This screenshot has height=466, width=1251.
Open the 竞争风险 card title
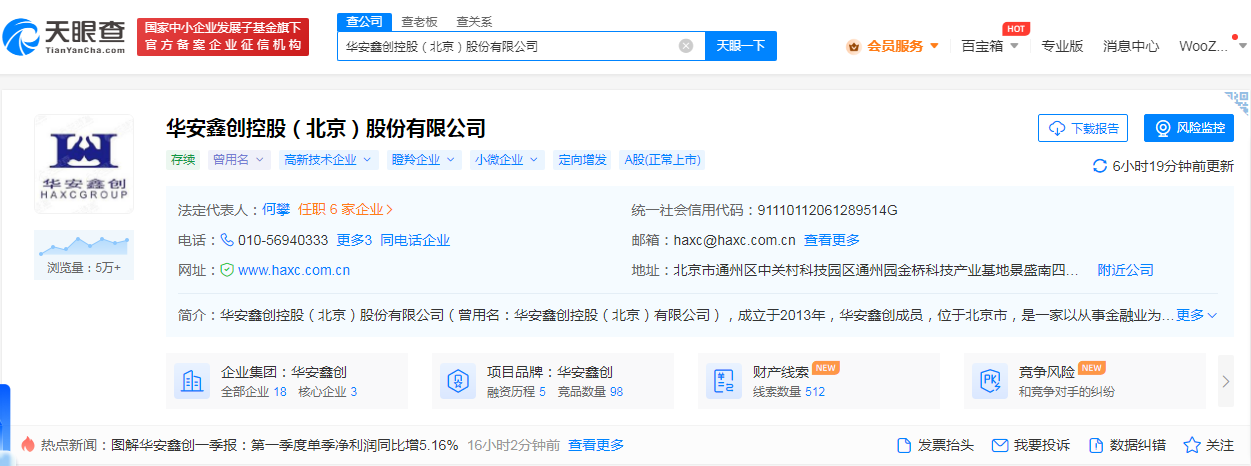[1046, 371]
